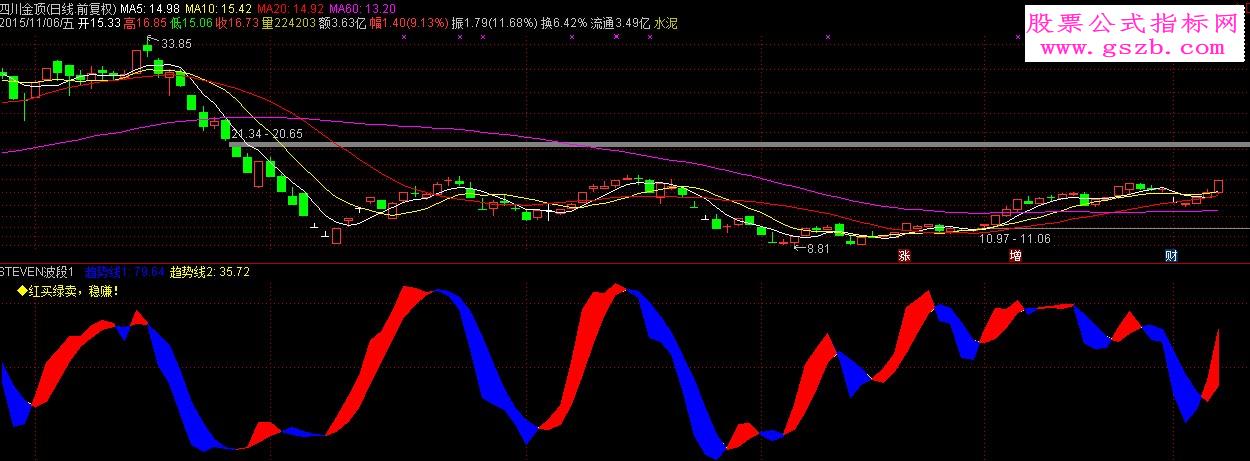1250x461 pixels.
Task: Open the 水泥 sector label
Action: (x=666, y=22)
